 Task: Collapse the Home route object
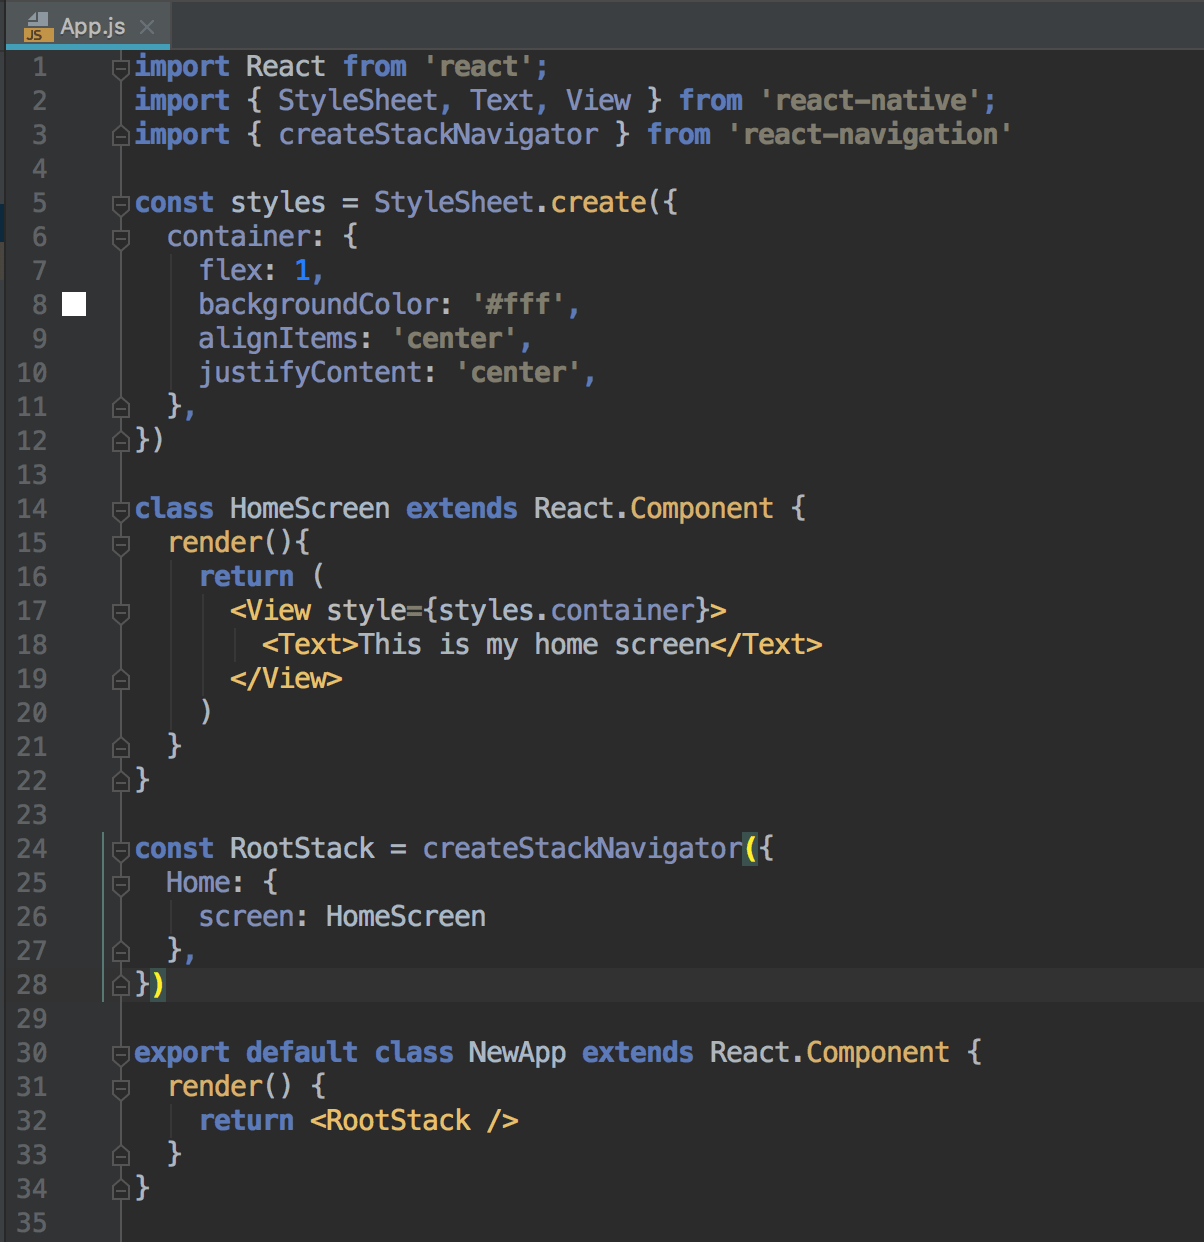pos(120,882)
